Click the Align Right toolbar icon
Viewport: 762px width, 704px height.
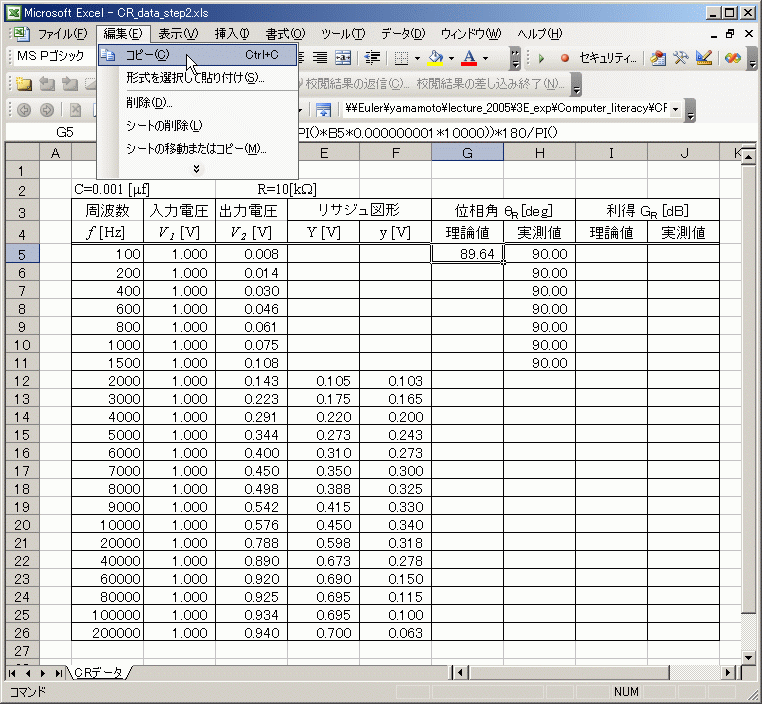[320, 58]
